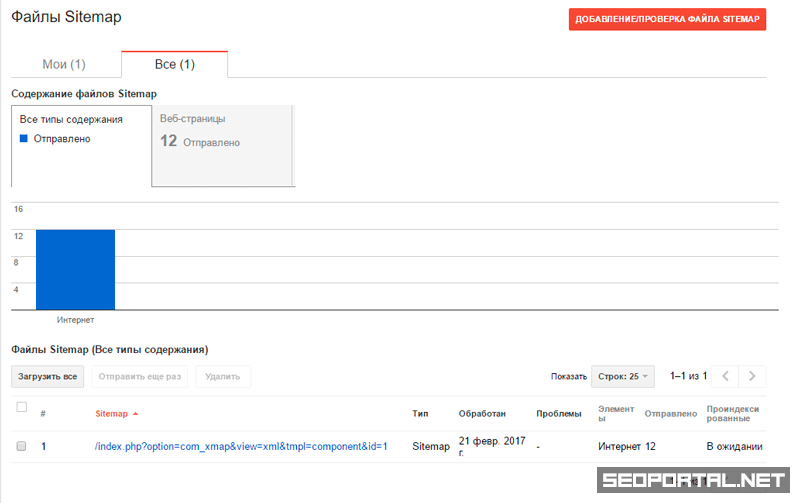The image size is (800, 503).
Task: Switch to the Мои (1) tab
Action: 64,64
